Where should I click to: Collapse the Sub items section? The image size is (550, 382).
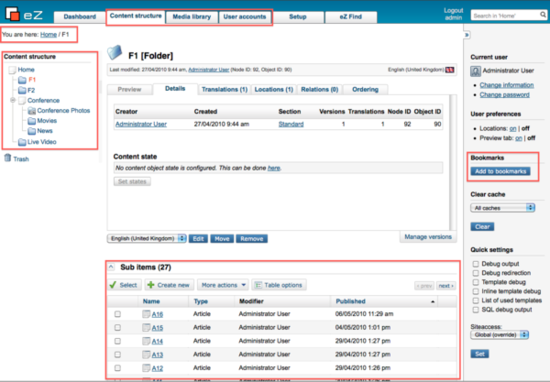[111, 267]
